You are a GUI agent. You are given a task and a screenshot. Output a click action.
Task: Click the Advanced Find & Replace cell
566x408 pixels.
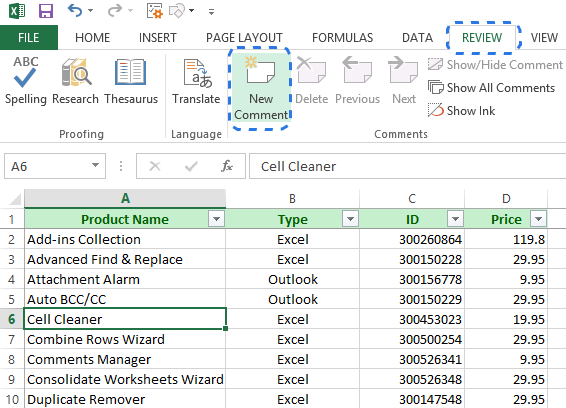pyautogui.click(x=125, y=259)
